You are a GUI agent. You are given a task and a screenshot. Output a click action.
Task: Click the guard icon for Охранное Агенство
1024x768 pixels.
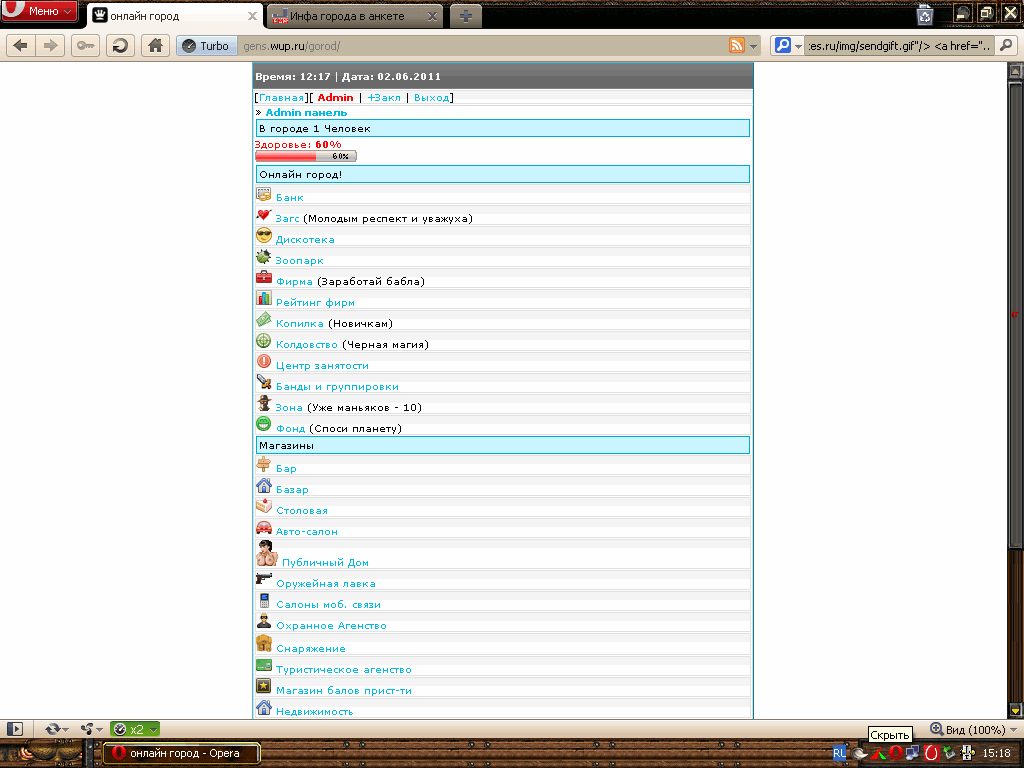(264, 622)
